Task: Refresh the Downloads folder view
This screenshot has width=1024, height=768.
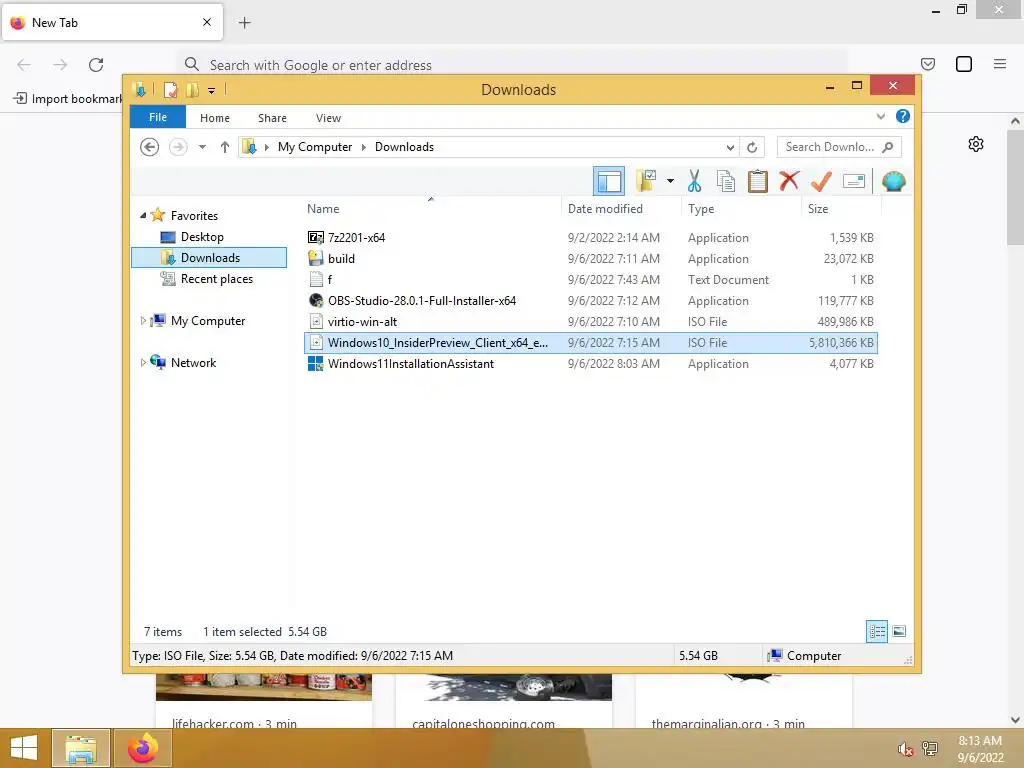Action: coord(752,147)
